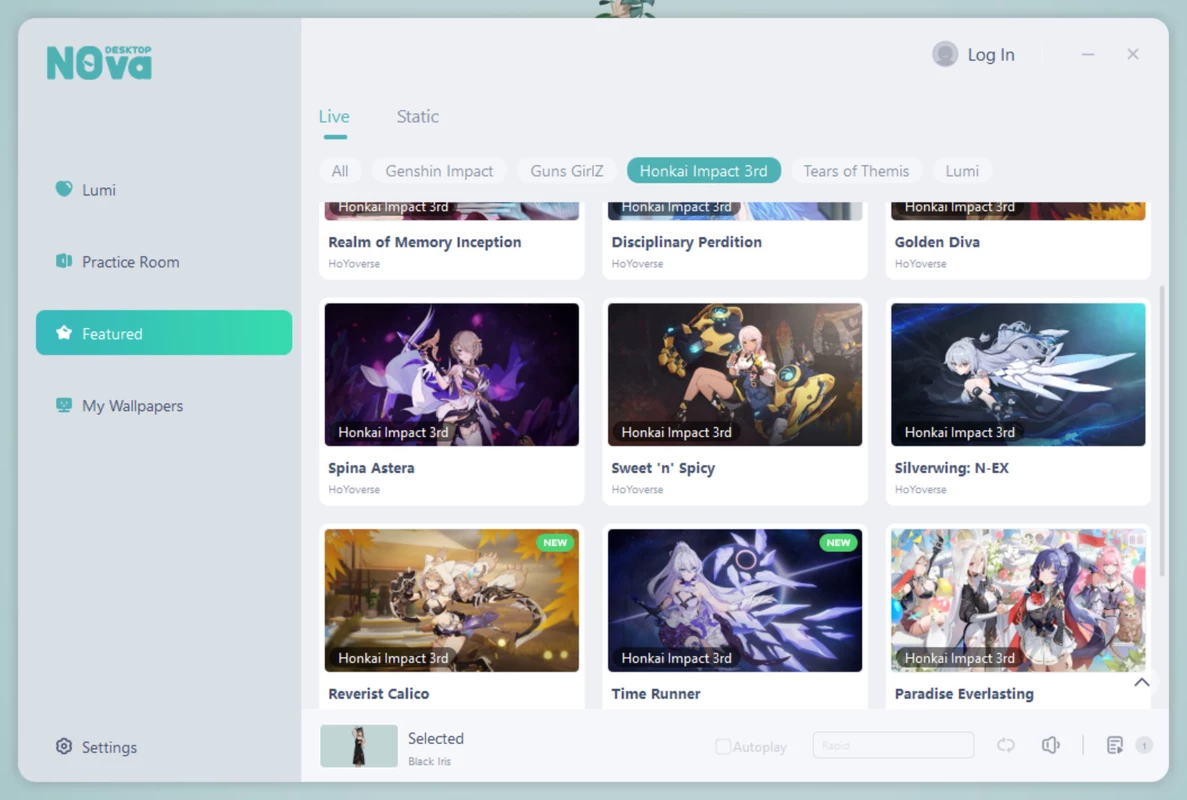Click the Time Runner title text
Screen dimensions: 1187x800
[656, 693]
